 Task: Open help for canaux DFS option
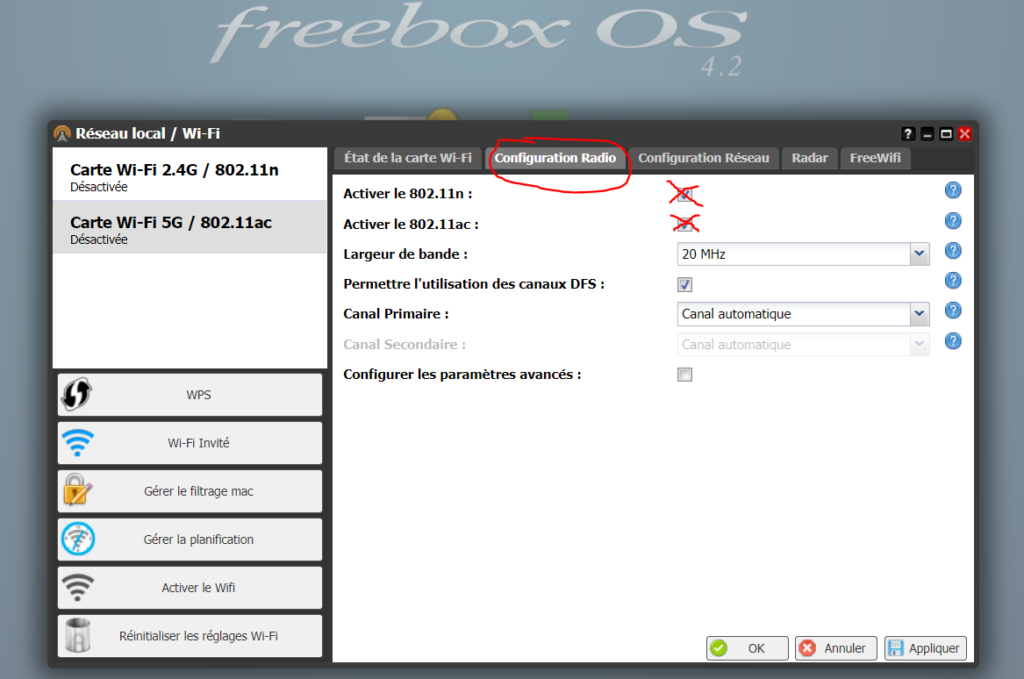point(953,281)
